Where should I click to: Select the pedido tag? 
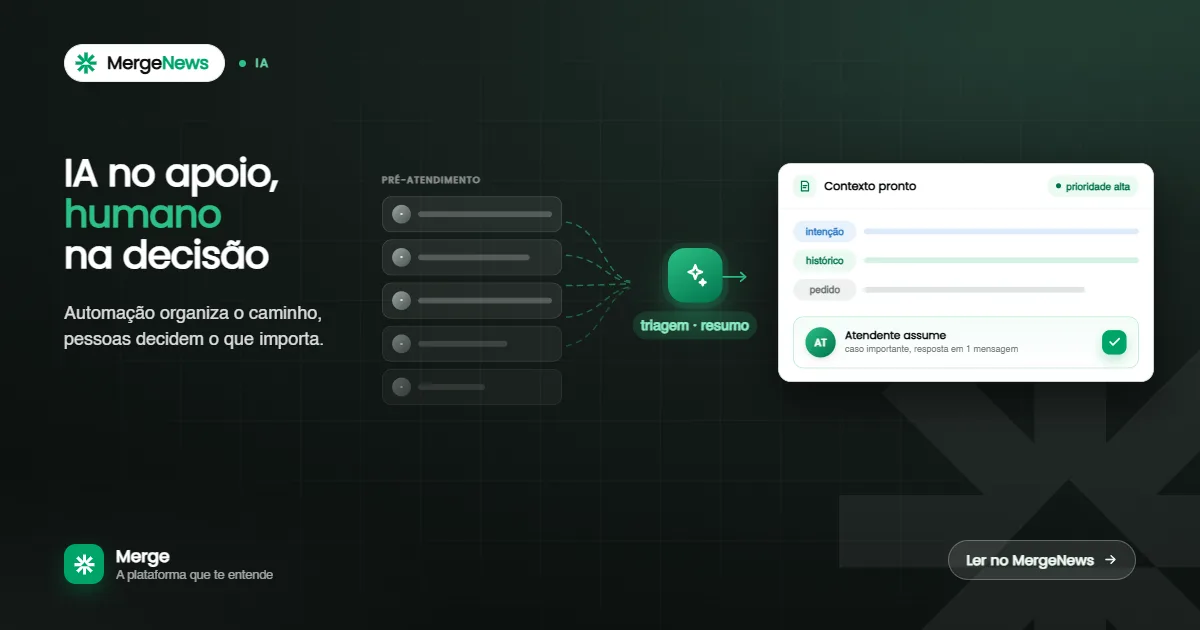pyautogui.click(x=825, y=290)
